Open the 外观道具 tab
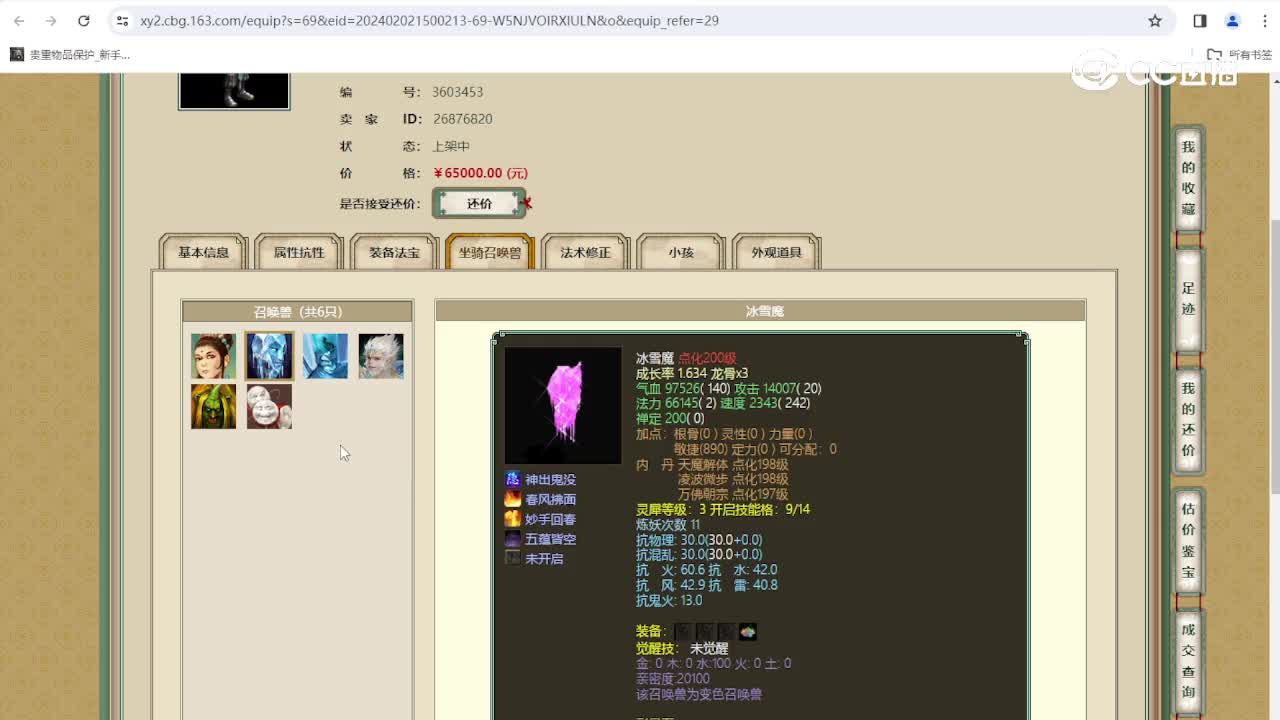This screenshot has height=720, width=1280. click(x=777, y=253)
